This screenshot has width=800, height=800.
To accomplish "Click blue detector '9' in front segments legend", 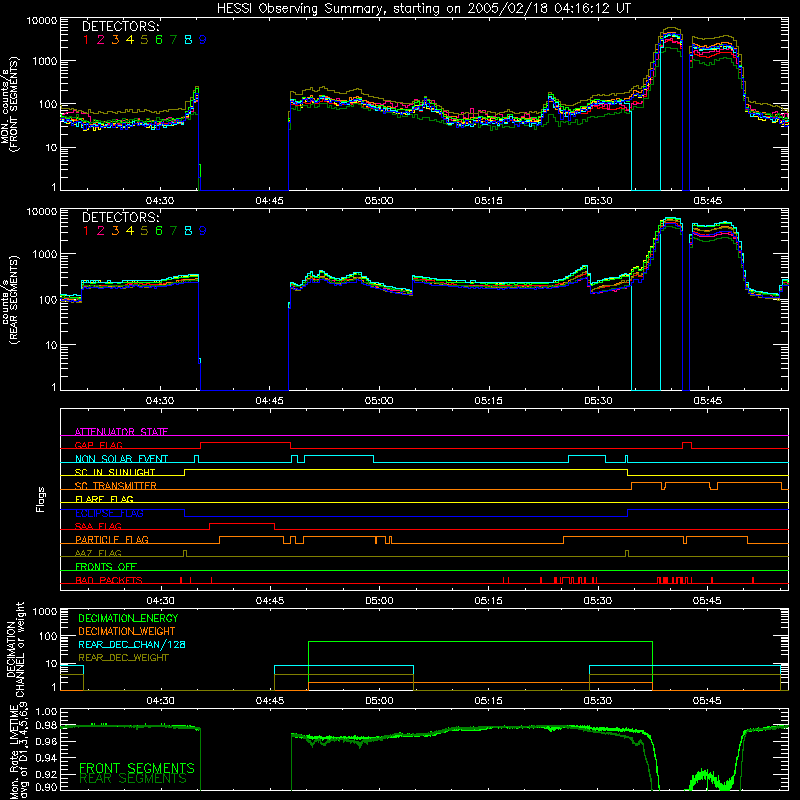I will [x=203, y=40].
